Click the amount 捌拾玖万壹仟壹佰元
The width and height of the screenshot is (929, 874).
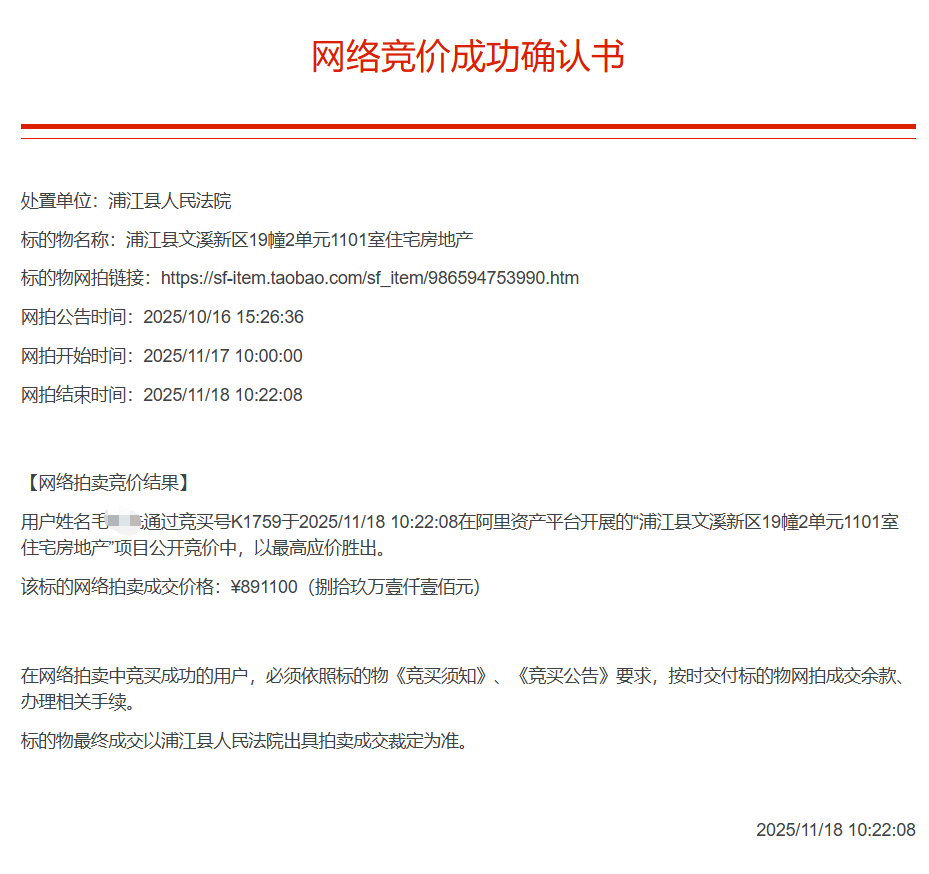(x=394, y=587)
